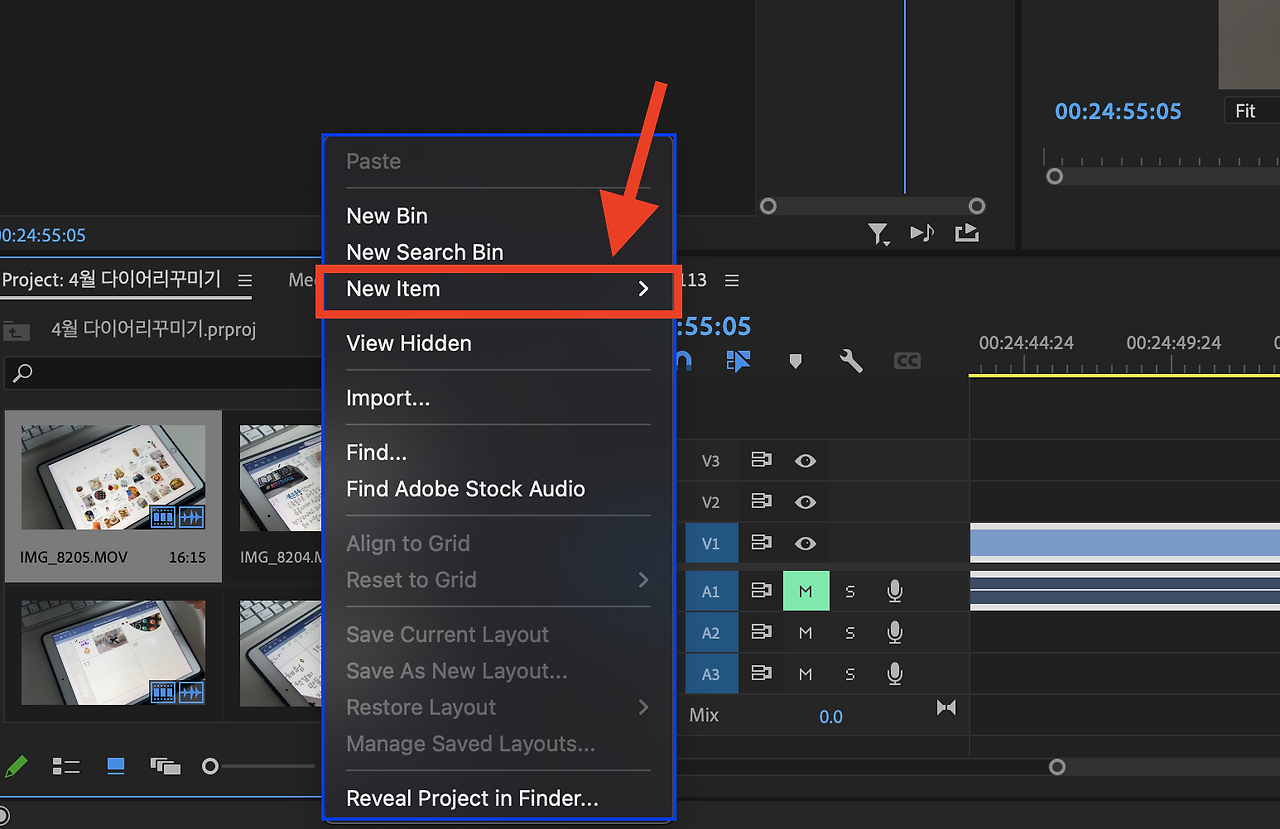Switch Project panel to Freeform View
Image resolution: width=1280 pixels, height=829 pixels.
point(165,766)
